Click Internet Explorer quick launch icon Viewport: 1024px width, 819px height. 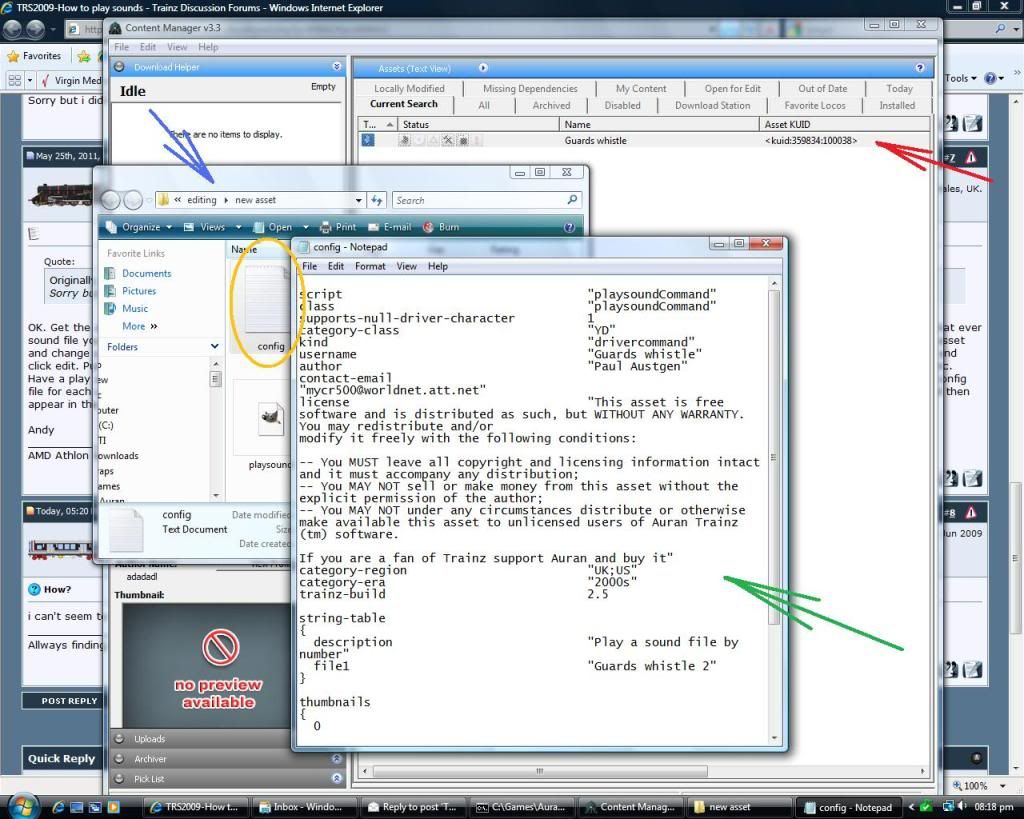point(58,807)
